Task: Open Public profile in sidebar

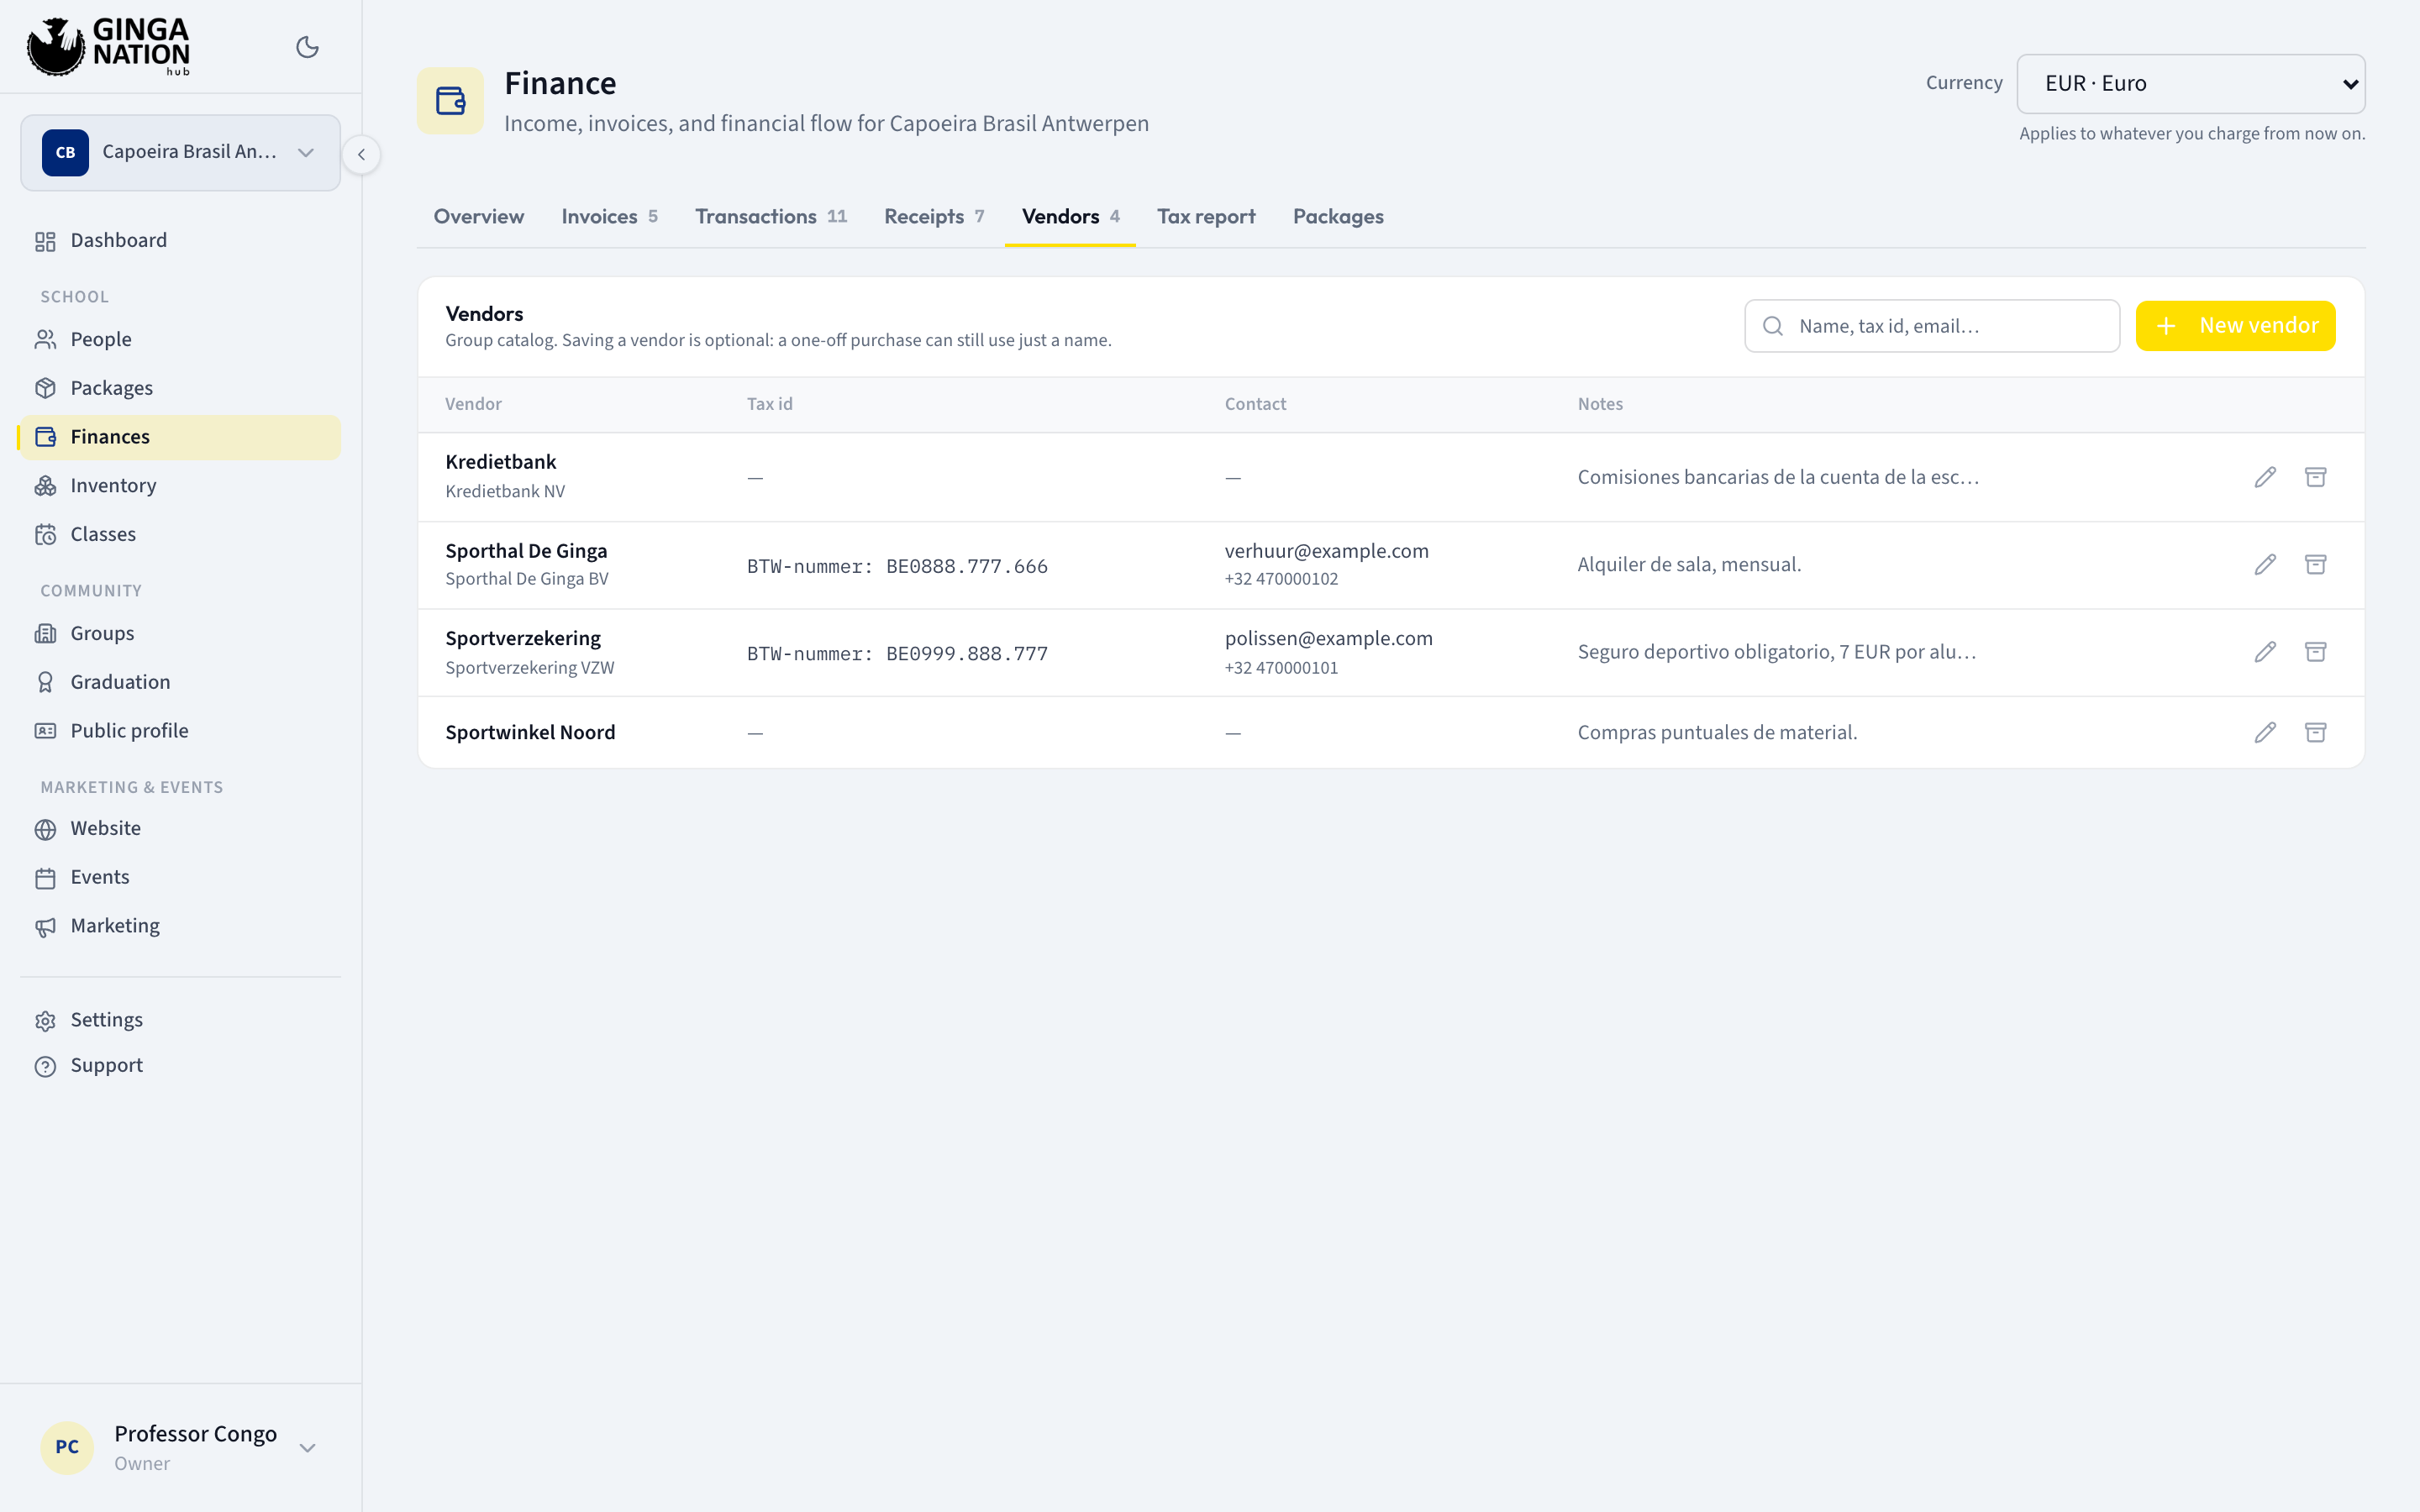Action: tap(180, 731)
